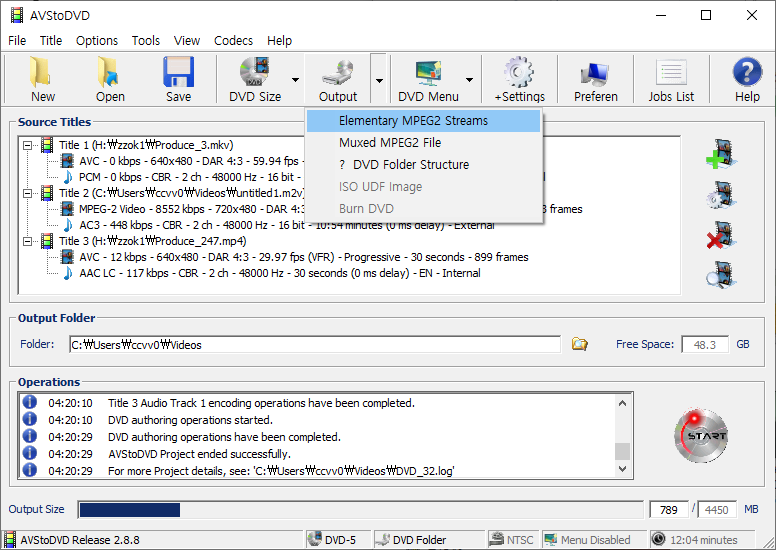Click the Output Size progress bar

[x=360, y=509]
